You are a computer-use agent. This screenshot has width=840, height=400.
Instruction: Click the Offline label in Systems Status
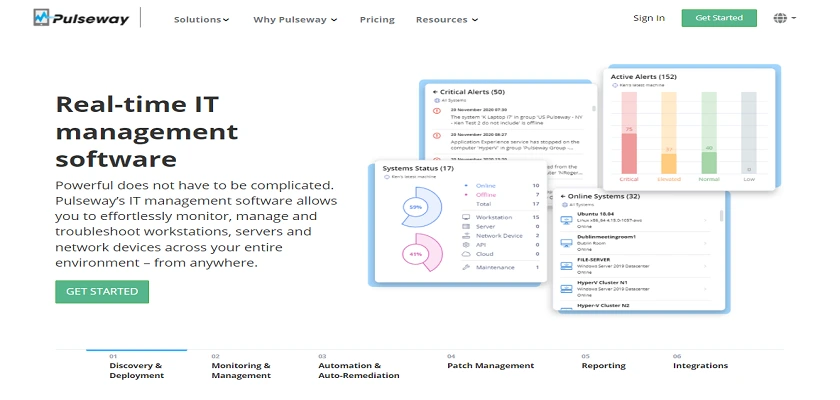coord(486,194)
